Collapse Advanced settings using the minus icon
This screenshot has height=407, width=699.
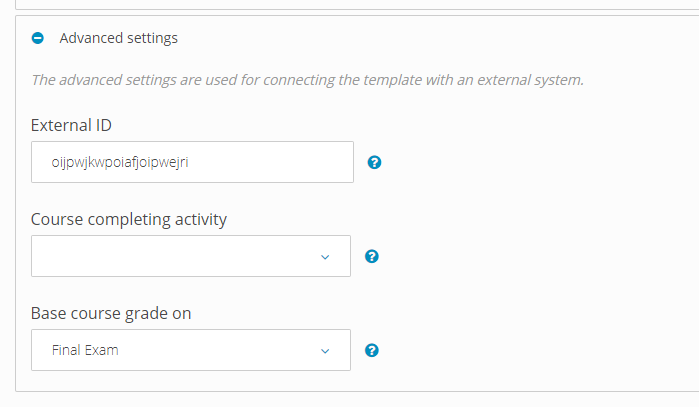(x=38, y=38)
